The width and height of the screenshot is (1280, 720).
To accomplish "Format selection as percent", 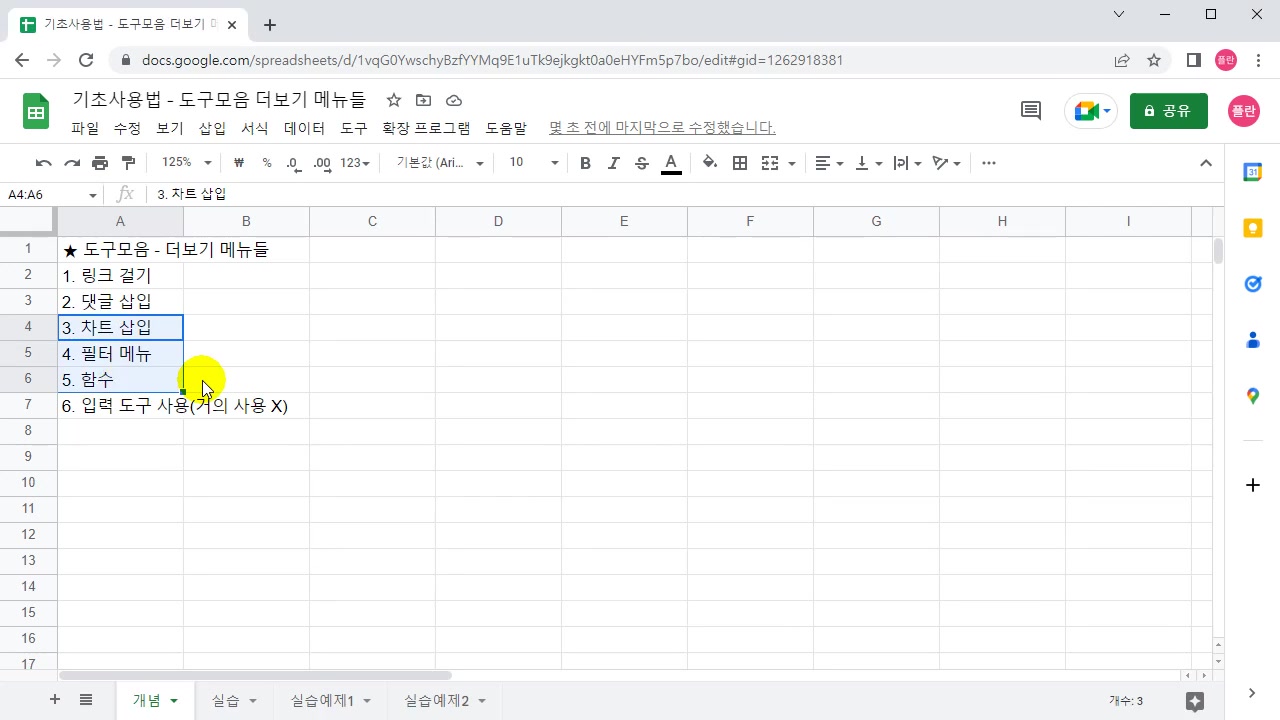I will 266,162.
